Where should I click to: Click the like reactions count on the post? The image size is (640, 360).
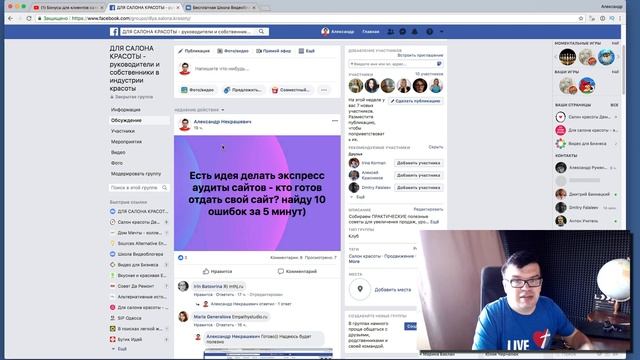pyautogui.click(x=182, y=258)
